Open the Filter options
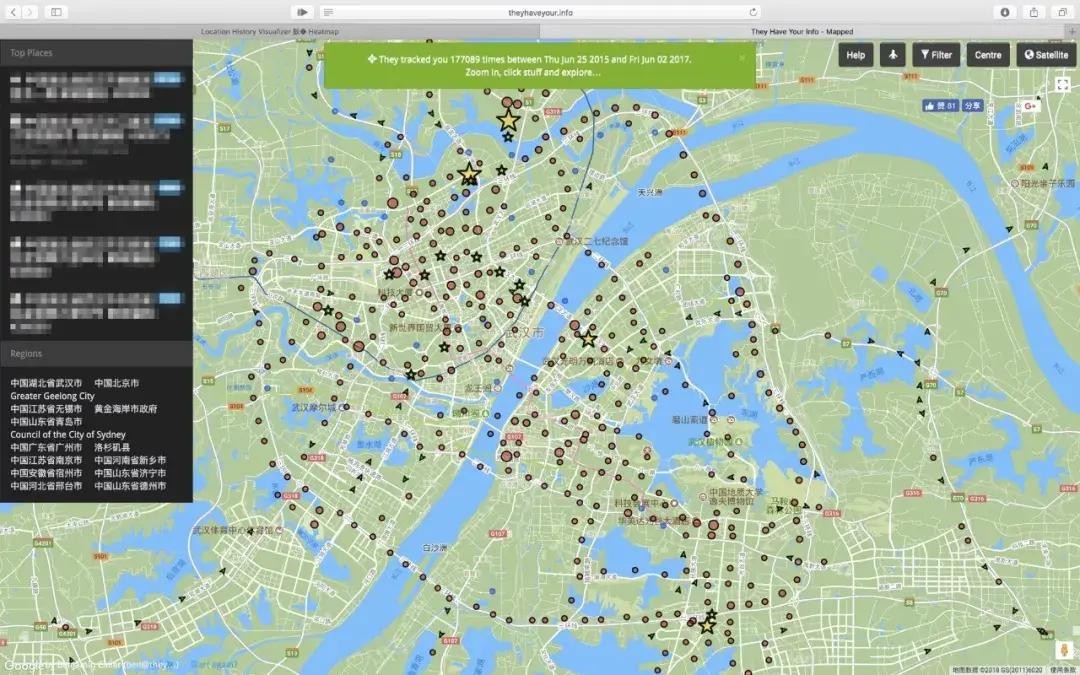 pyautogui.click(x=936, y=55)
